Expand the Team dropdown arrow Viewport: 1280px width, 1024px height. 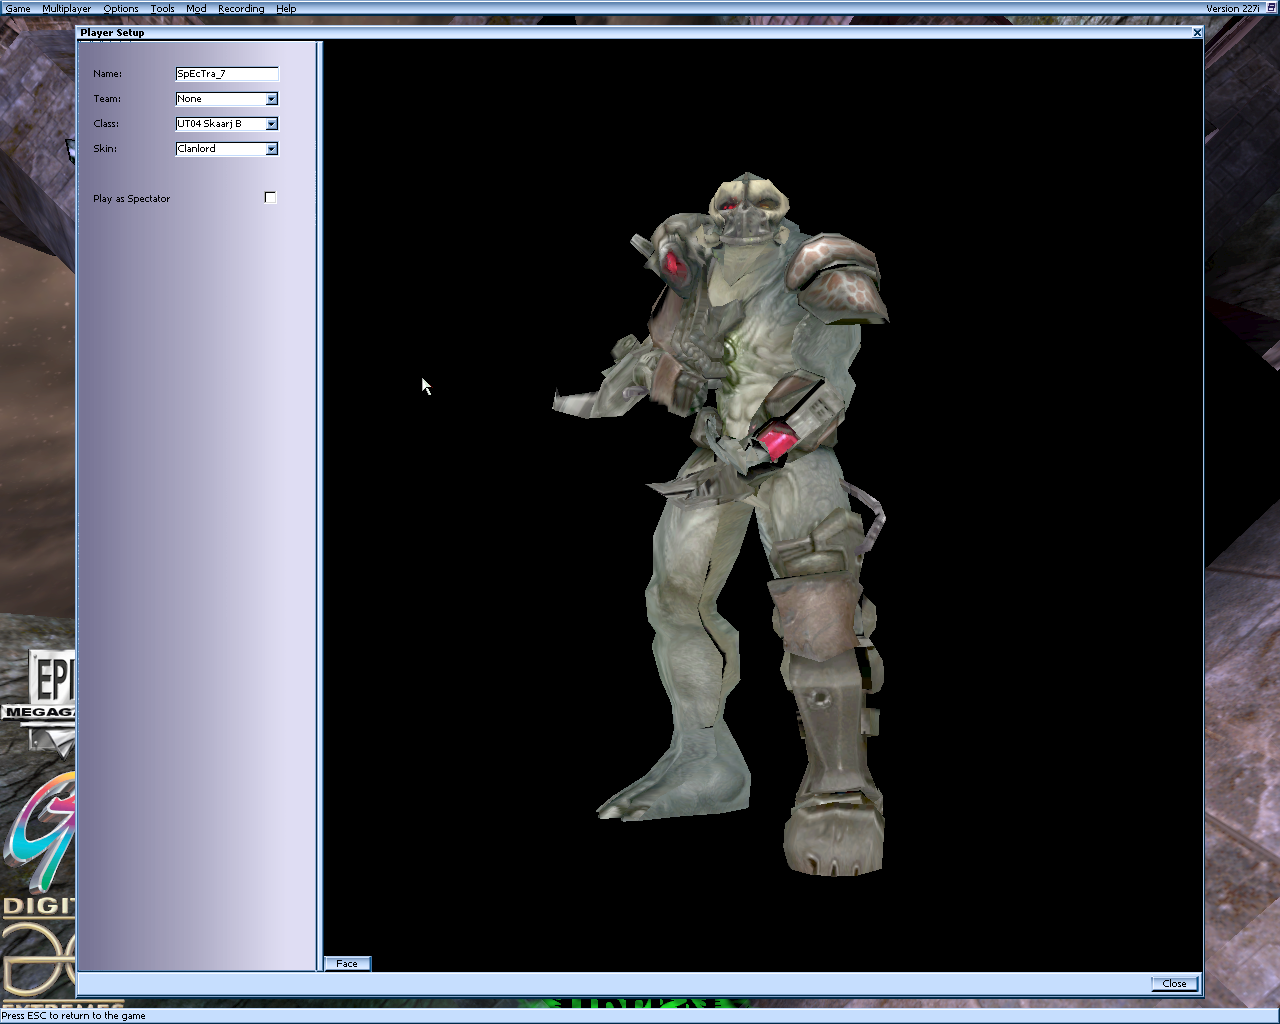(x=271, y=99)
